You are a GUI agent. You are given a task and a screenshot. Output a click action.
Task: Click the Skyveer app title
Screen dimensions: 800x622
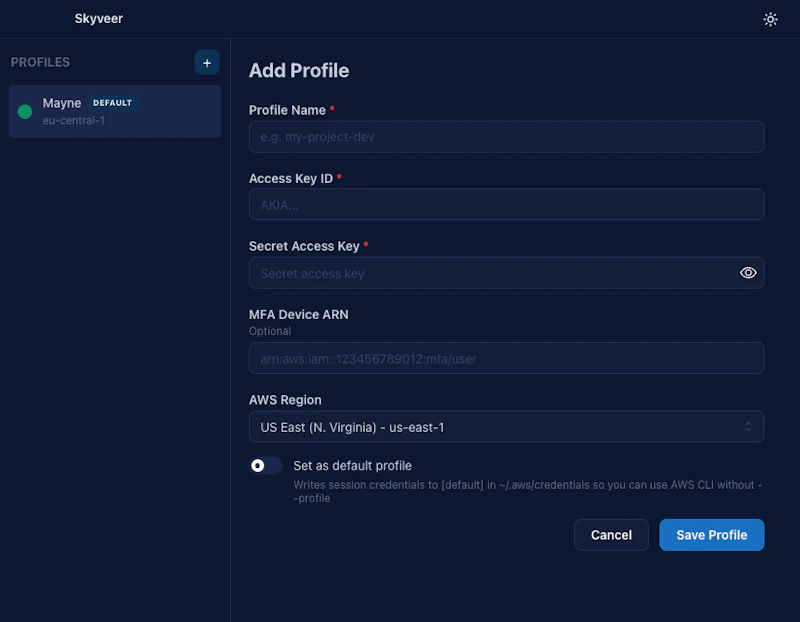98,19
